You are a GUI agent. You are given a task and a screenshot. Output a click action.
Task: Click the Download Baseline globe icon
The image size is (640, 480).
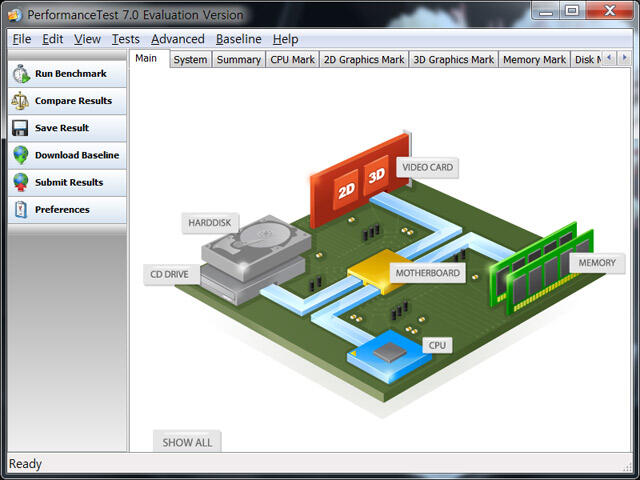[x=20, y=155]
